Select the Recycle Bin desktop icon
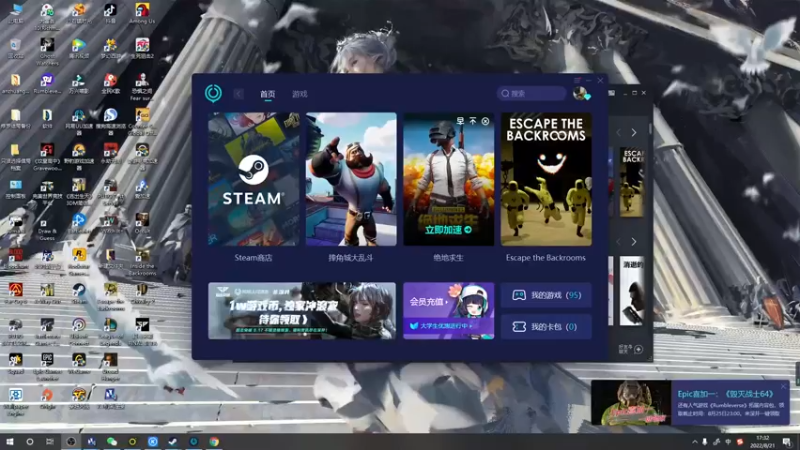This screenshot has width=800, height=450. 15,48
